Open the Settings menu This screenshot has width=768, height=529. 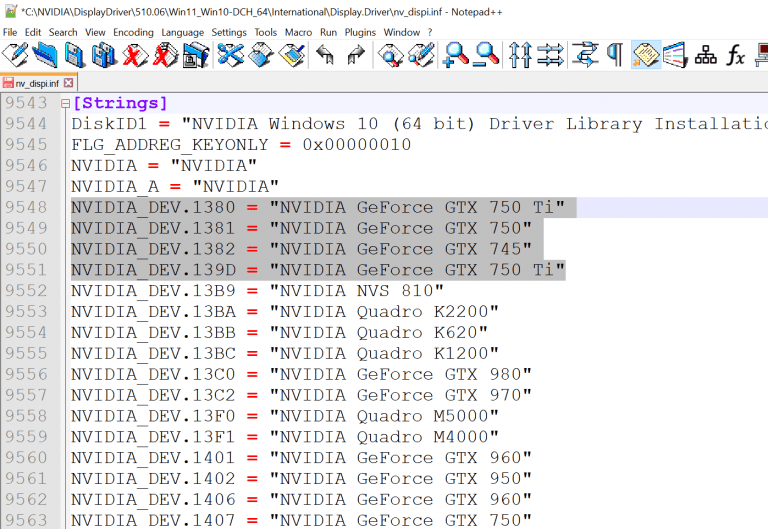[x=229, y=32]
